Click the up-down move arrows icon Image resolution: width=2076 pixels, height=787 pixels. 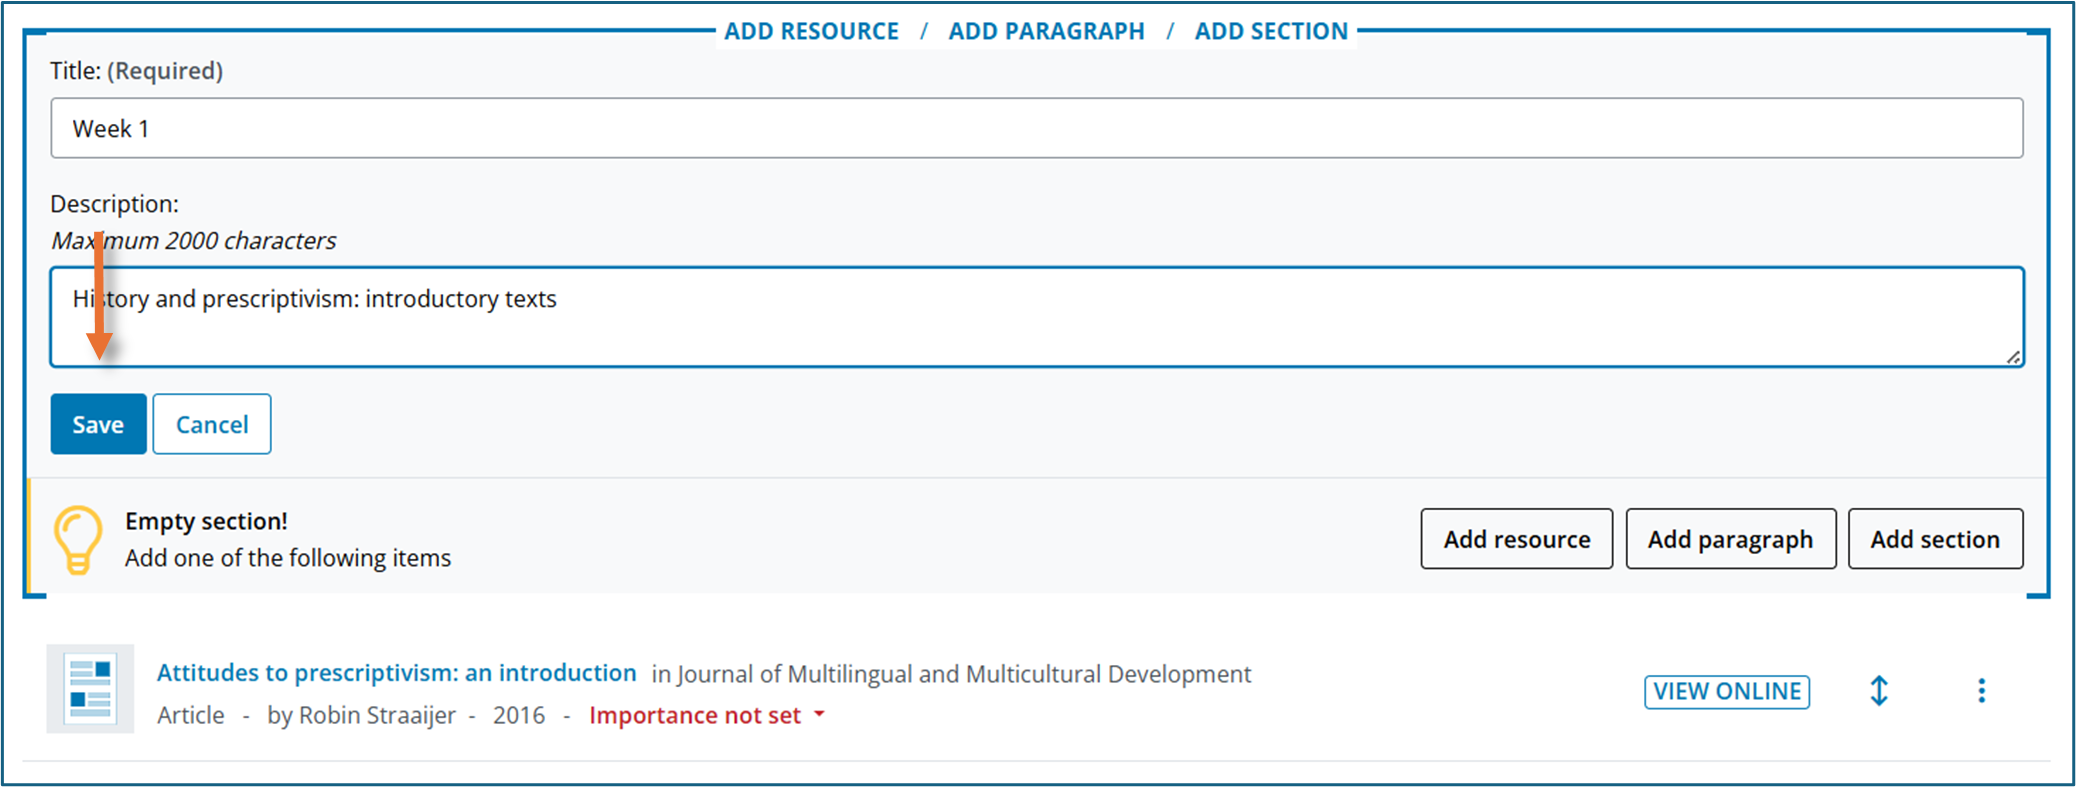coord(1879,691)
